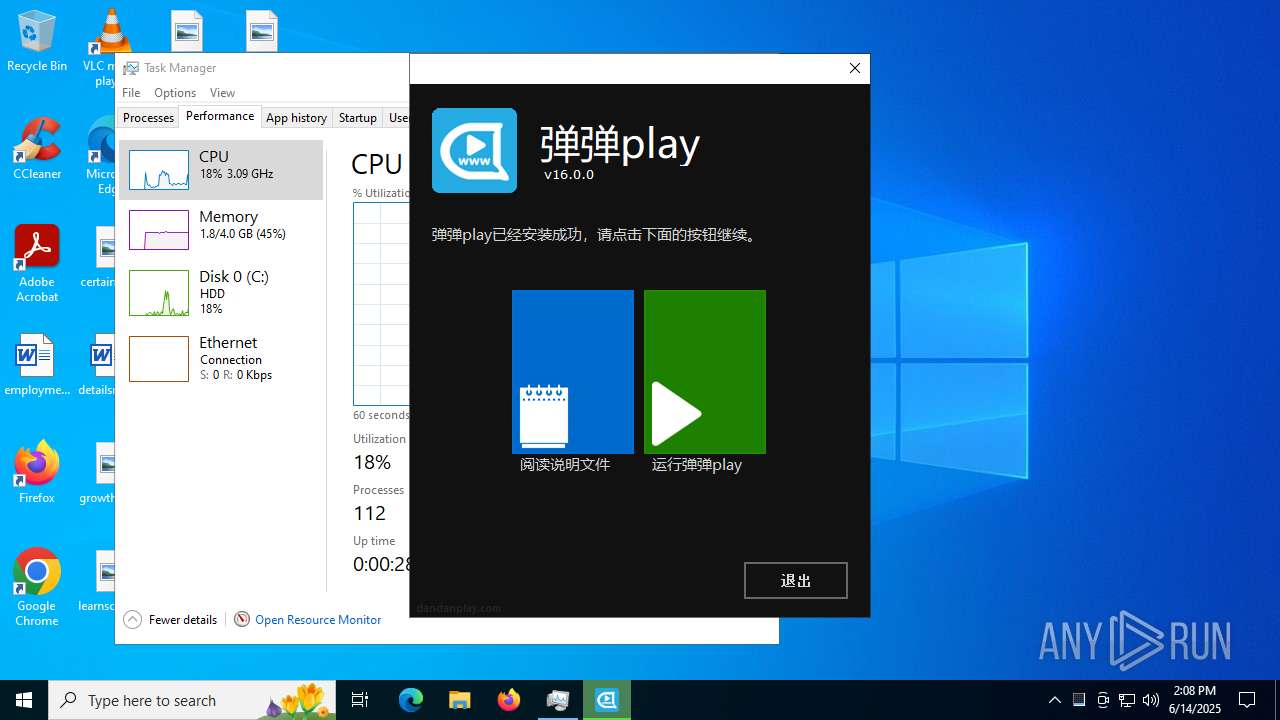The image size is (1280, 720).
Task: Open the readme file tile 阅读说明文件
Action: tap(572, 372)
